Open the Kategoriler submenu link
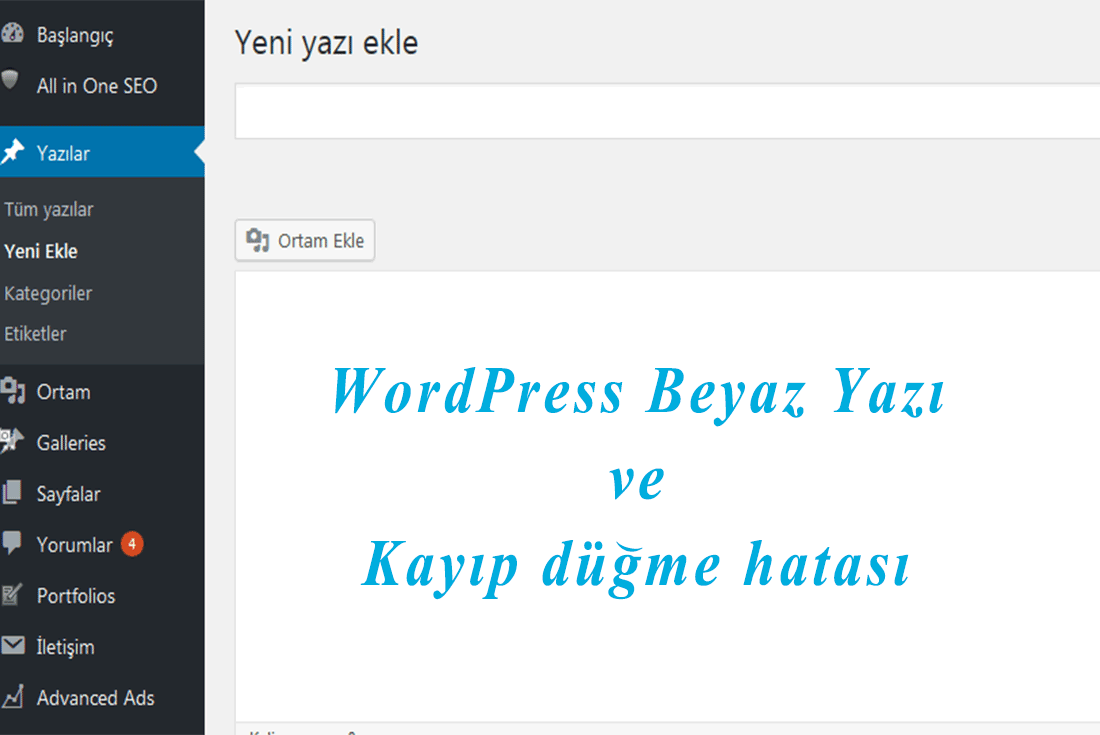 pyautogui.click(x=48, y=293)
